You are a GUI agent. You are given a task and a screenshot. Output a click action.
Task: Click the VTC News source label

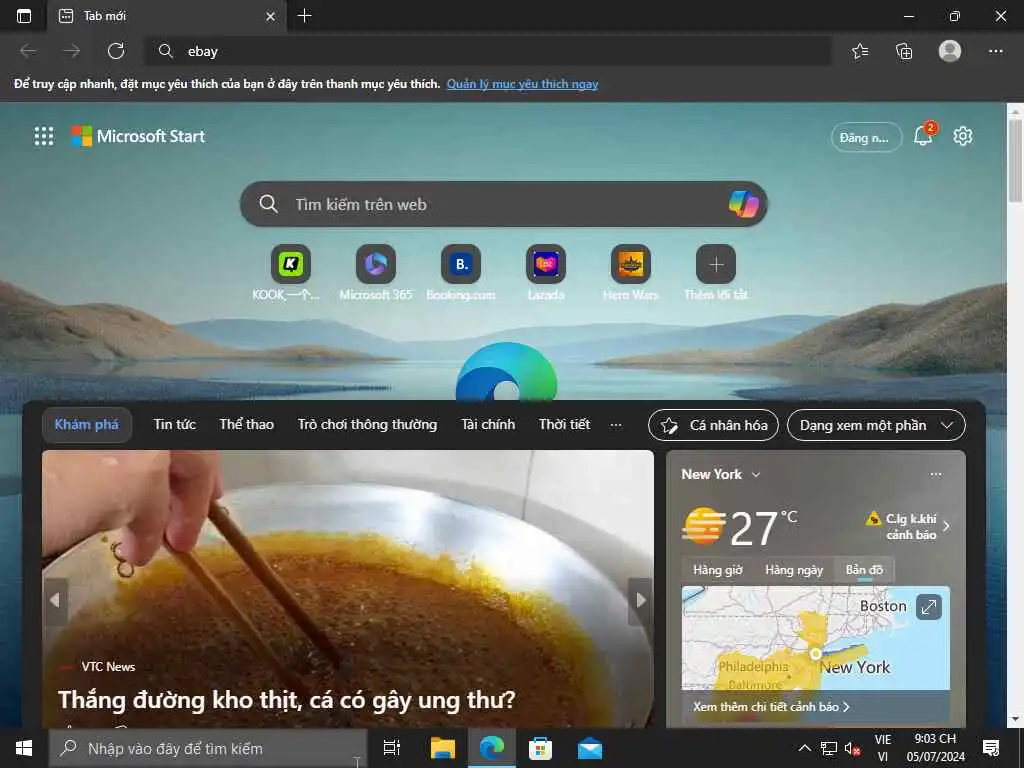coord(108,667)
